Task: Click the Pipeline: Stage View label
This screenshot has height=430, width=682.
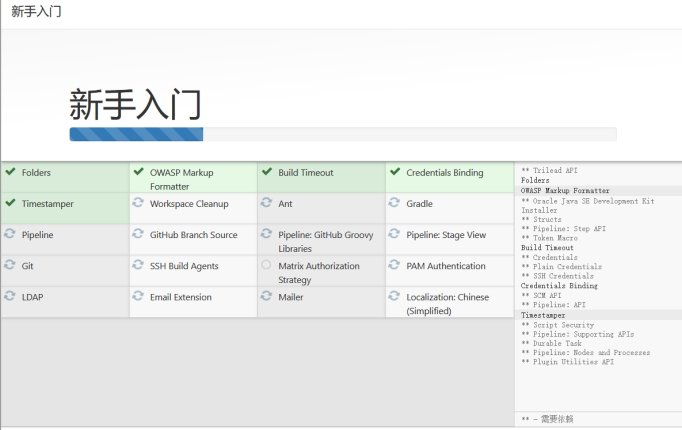Action: tap(446, 235)
